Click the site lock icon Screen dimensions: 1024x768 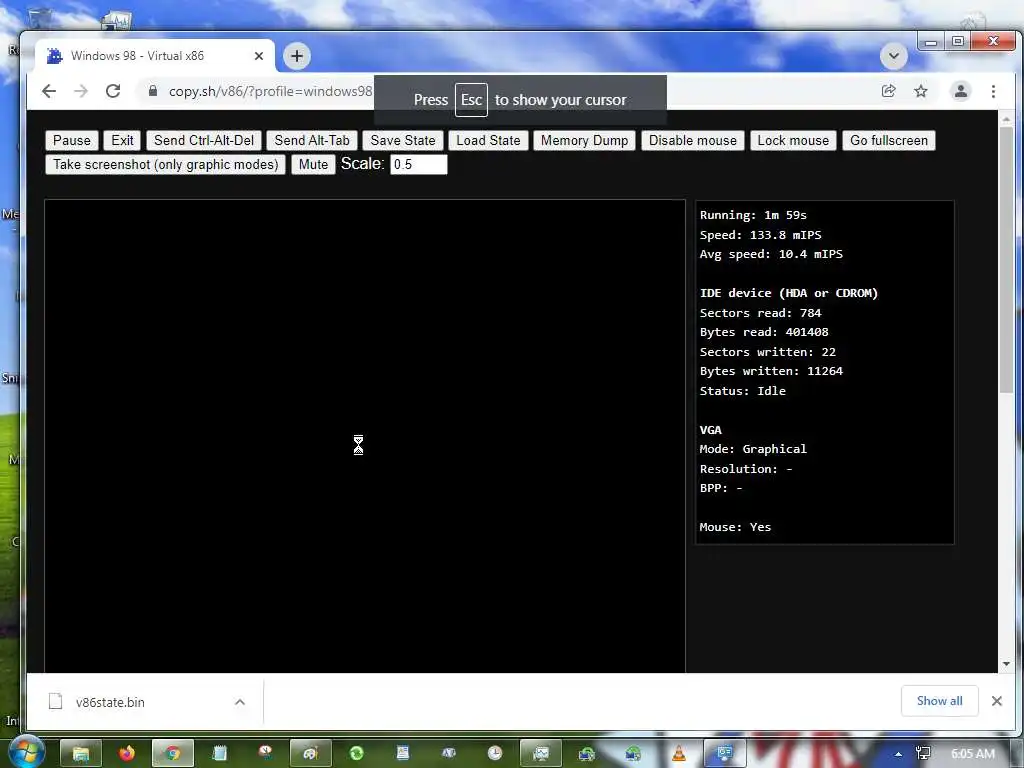tap(153, 91)
